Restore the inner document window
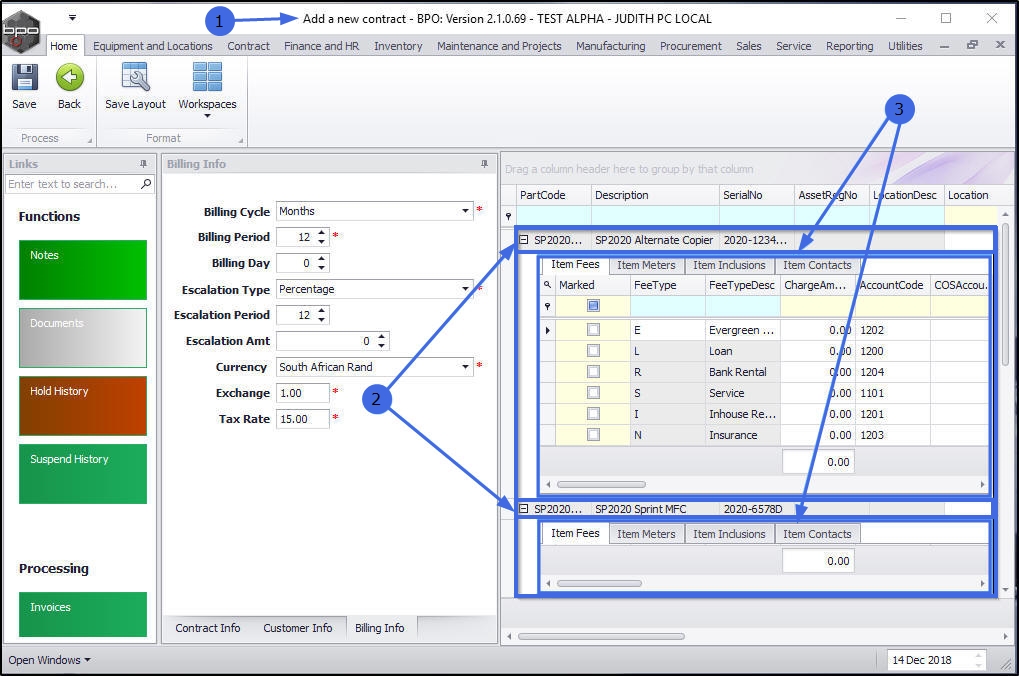 click(972, 45)
